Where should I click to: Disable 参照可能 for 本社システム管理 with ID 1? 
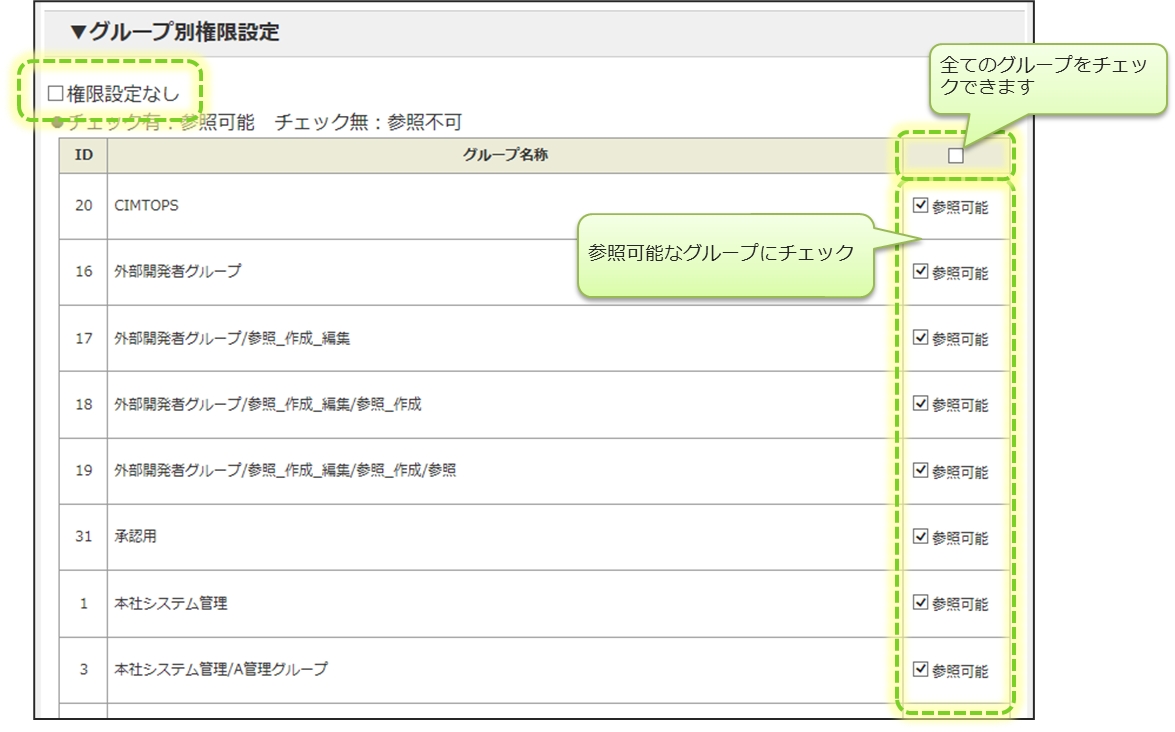pos(921,603)
